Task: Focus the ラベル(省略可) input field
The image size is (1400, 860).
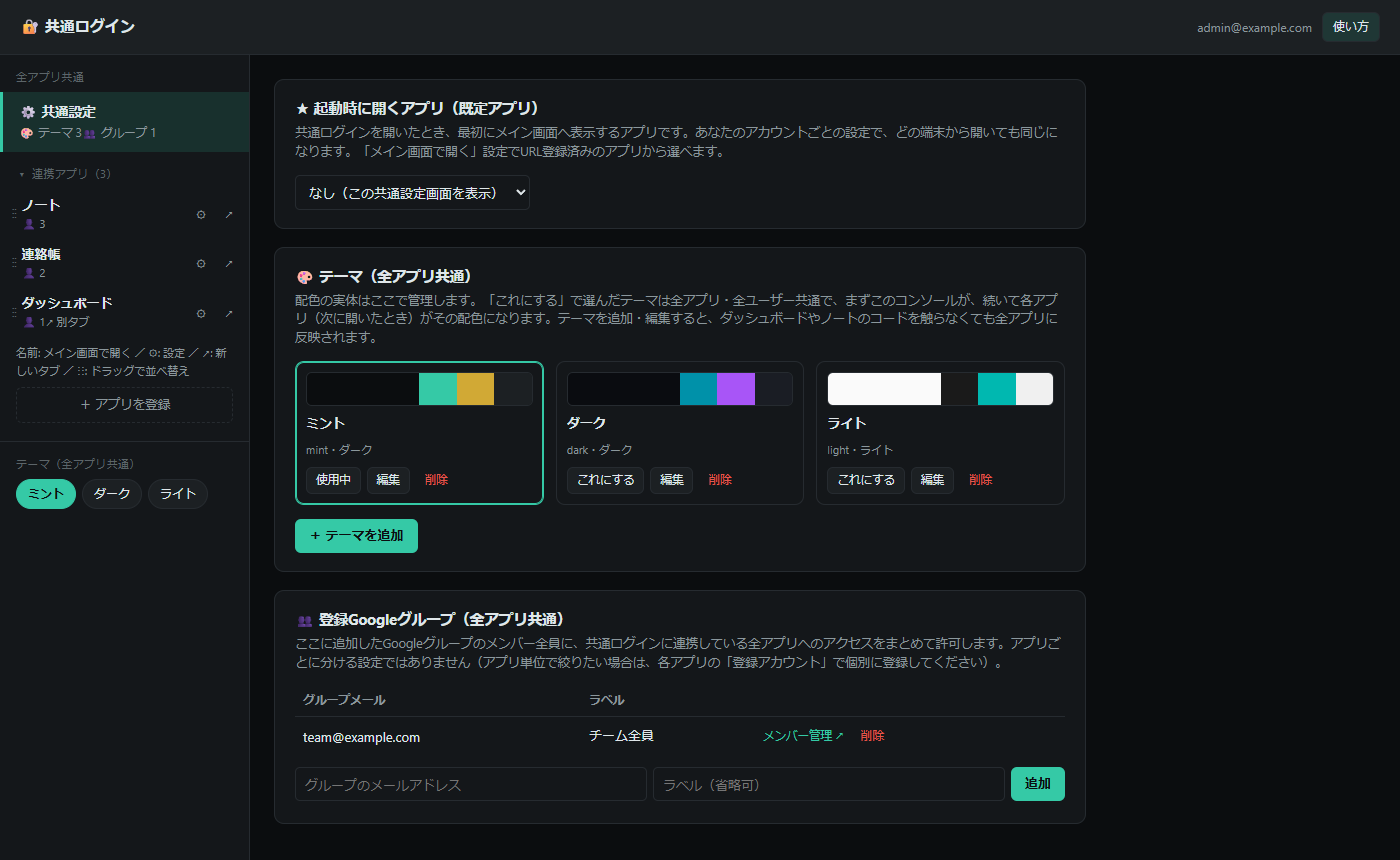Action: (x=829, y=784)
